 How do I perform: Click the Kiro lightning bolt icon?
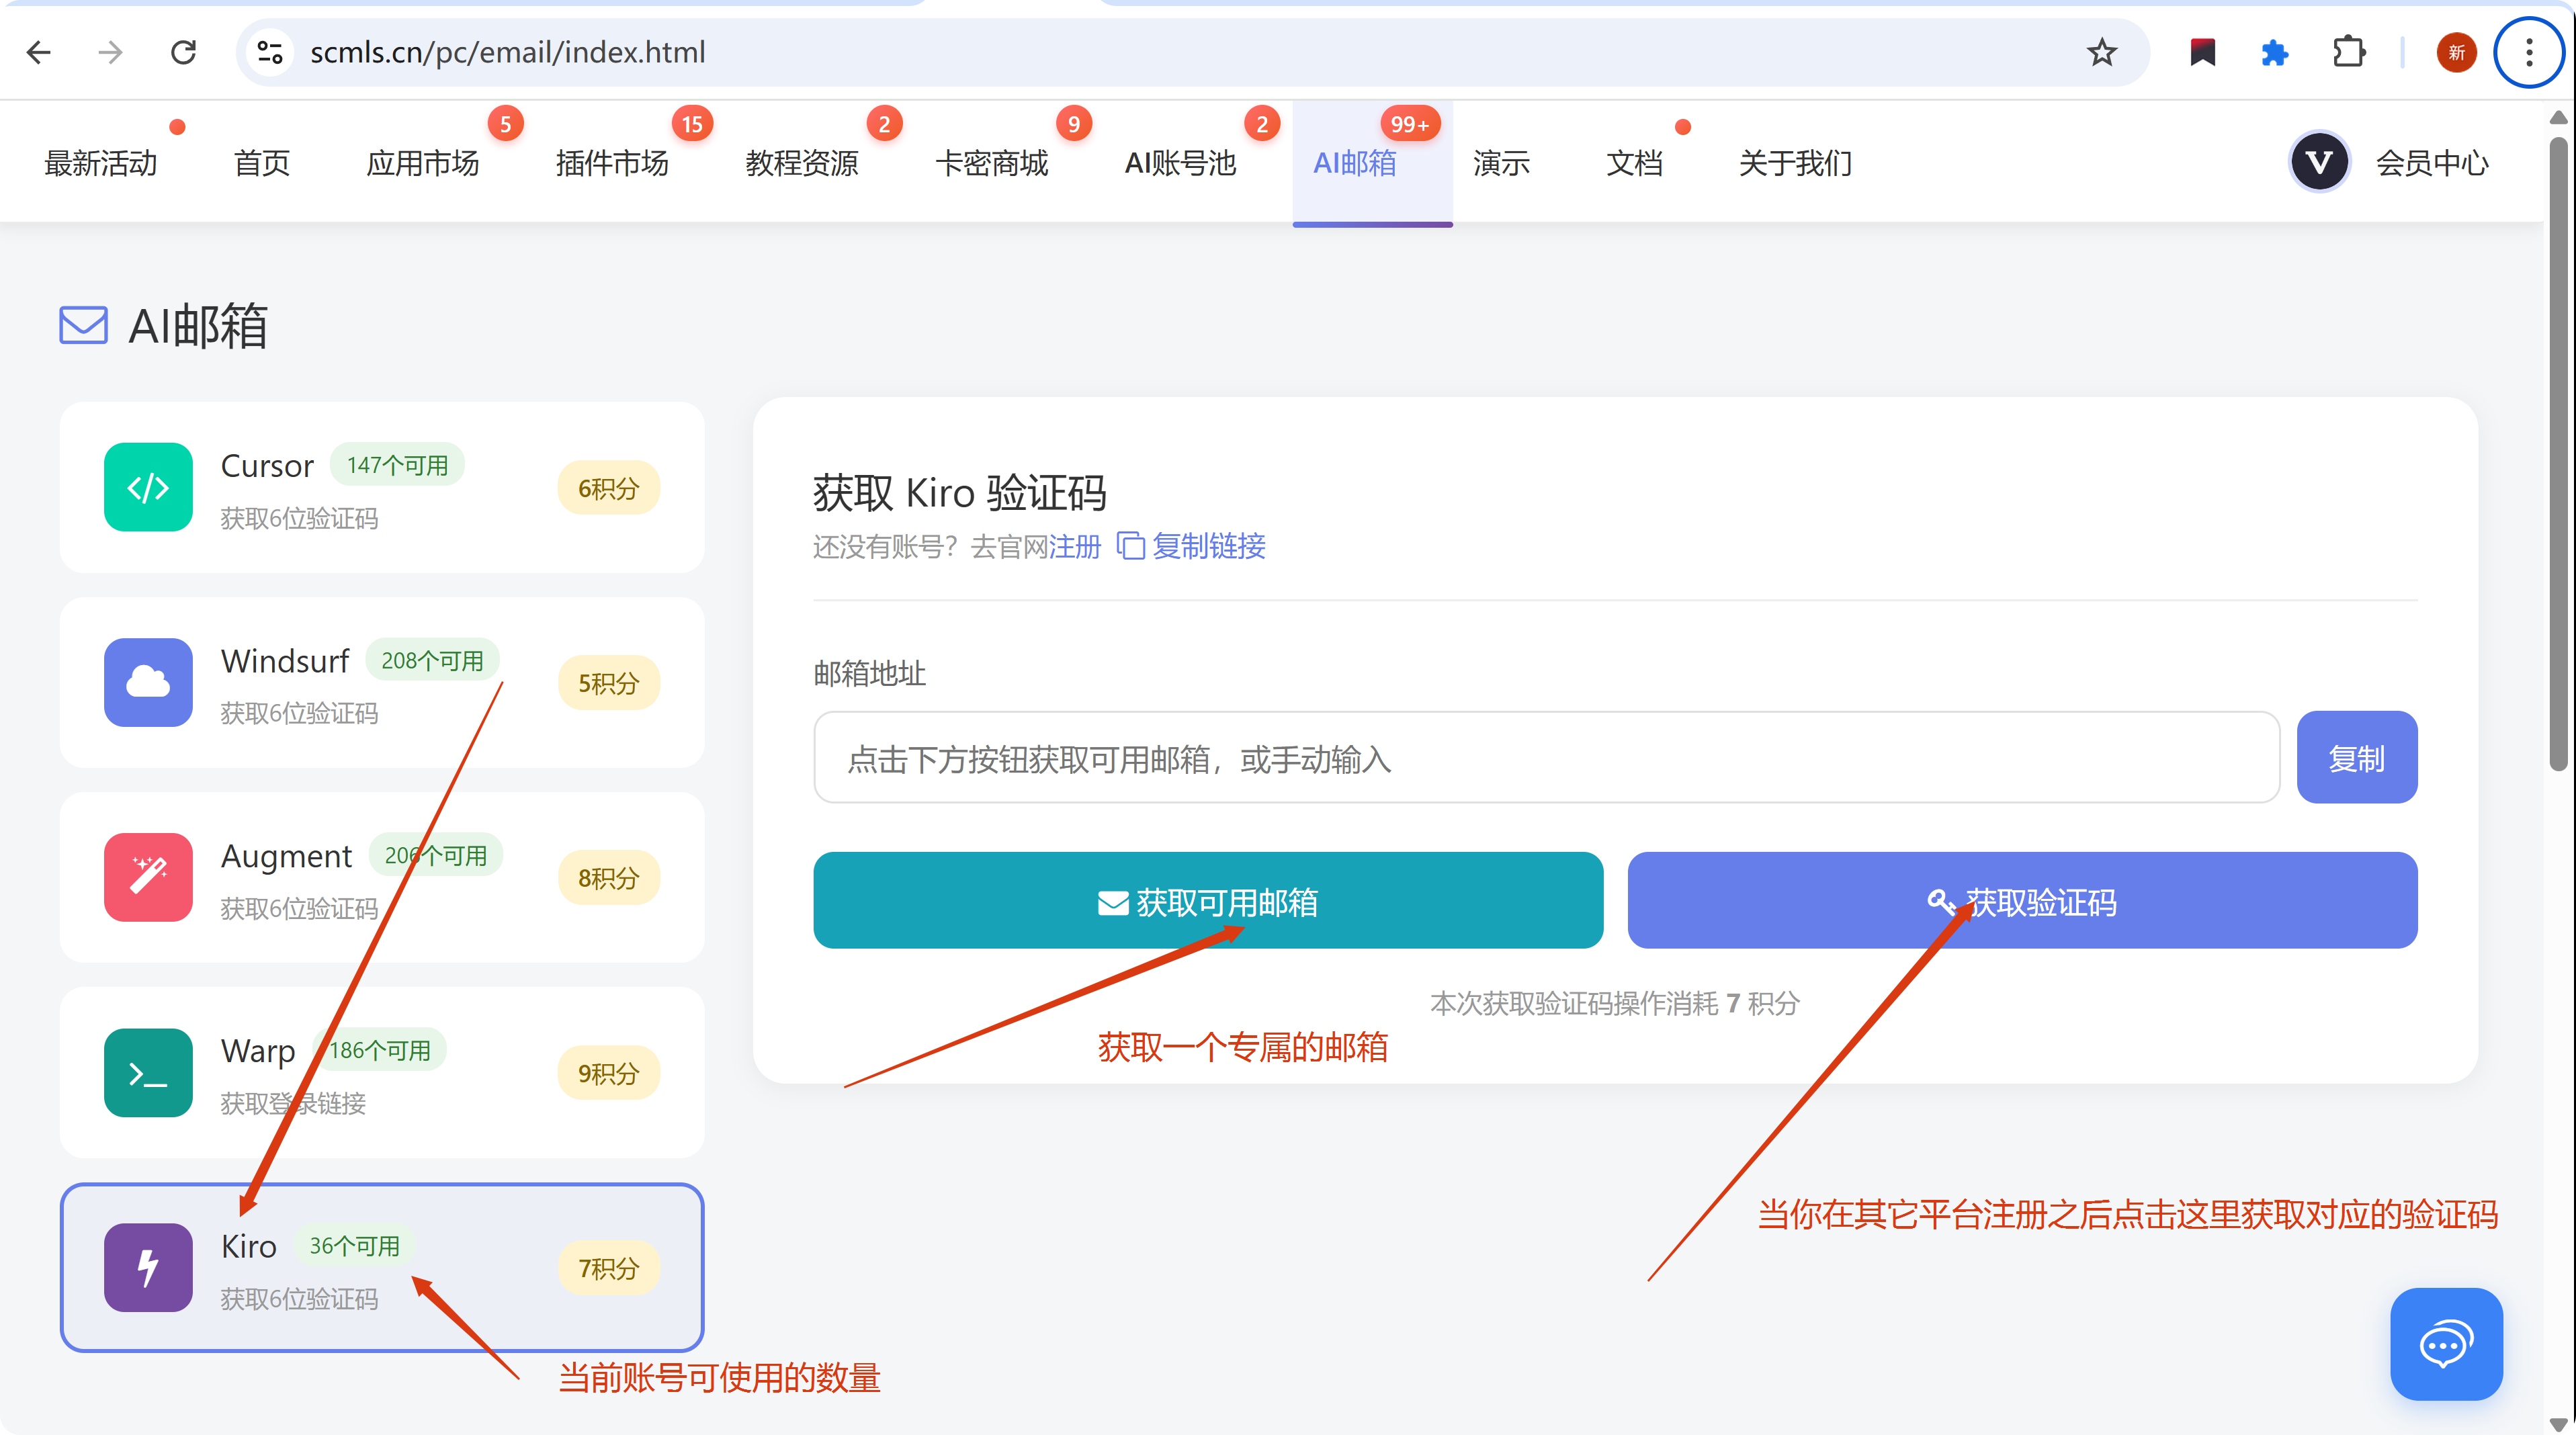click(x=148, y=1267)
